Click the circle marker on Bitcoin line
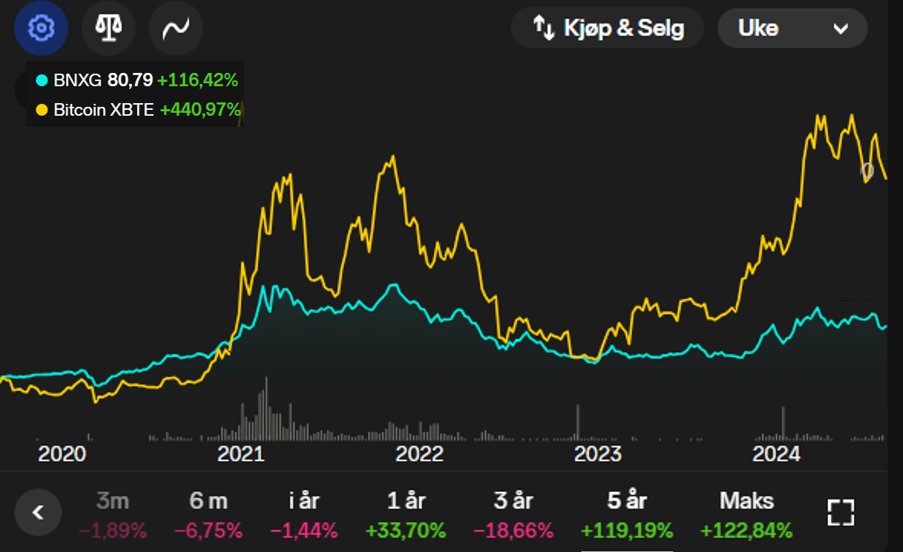The image size is (903, 552). (x=867, y=170)
